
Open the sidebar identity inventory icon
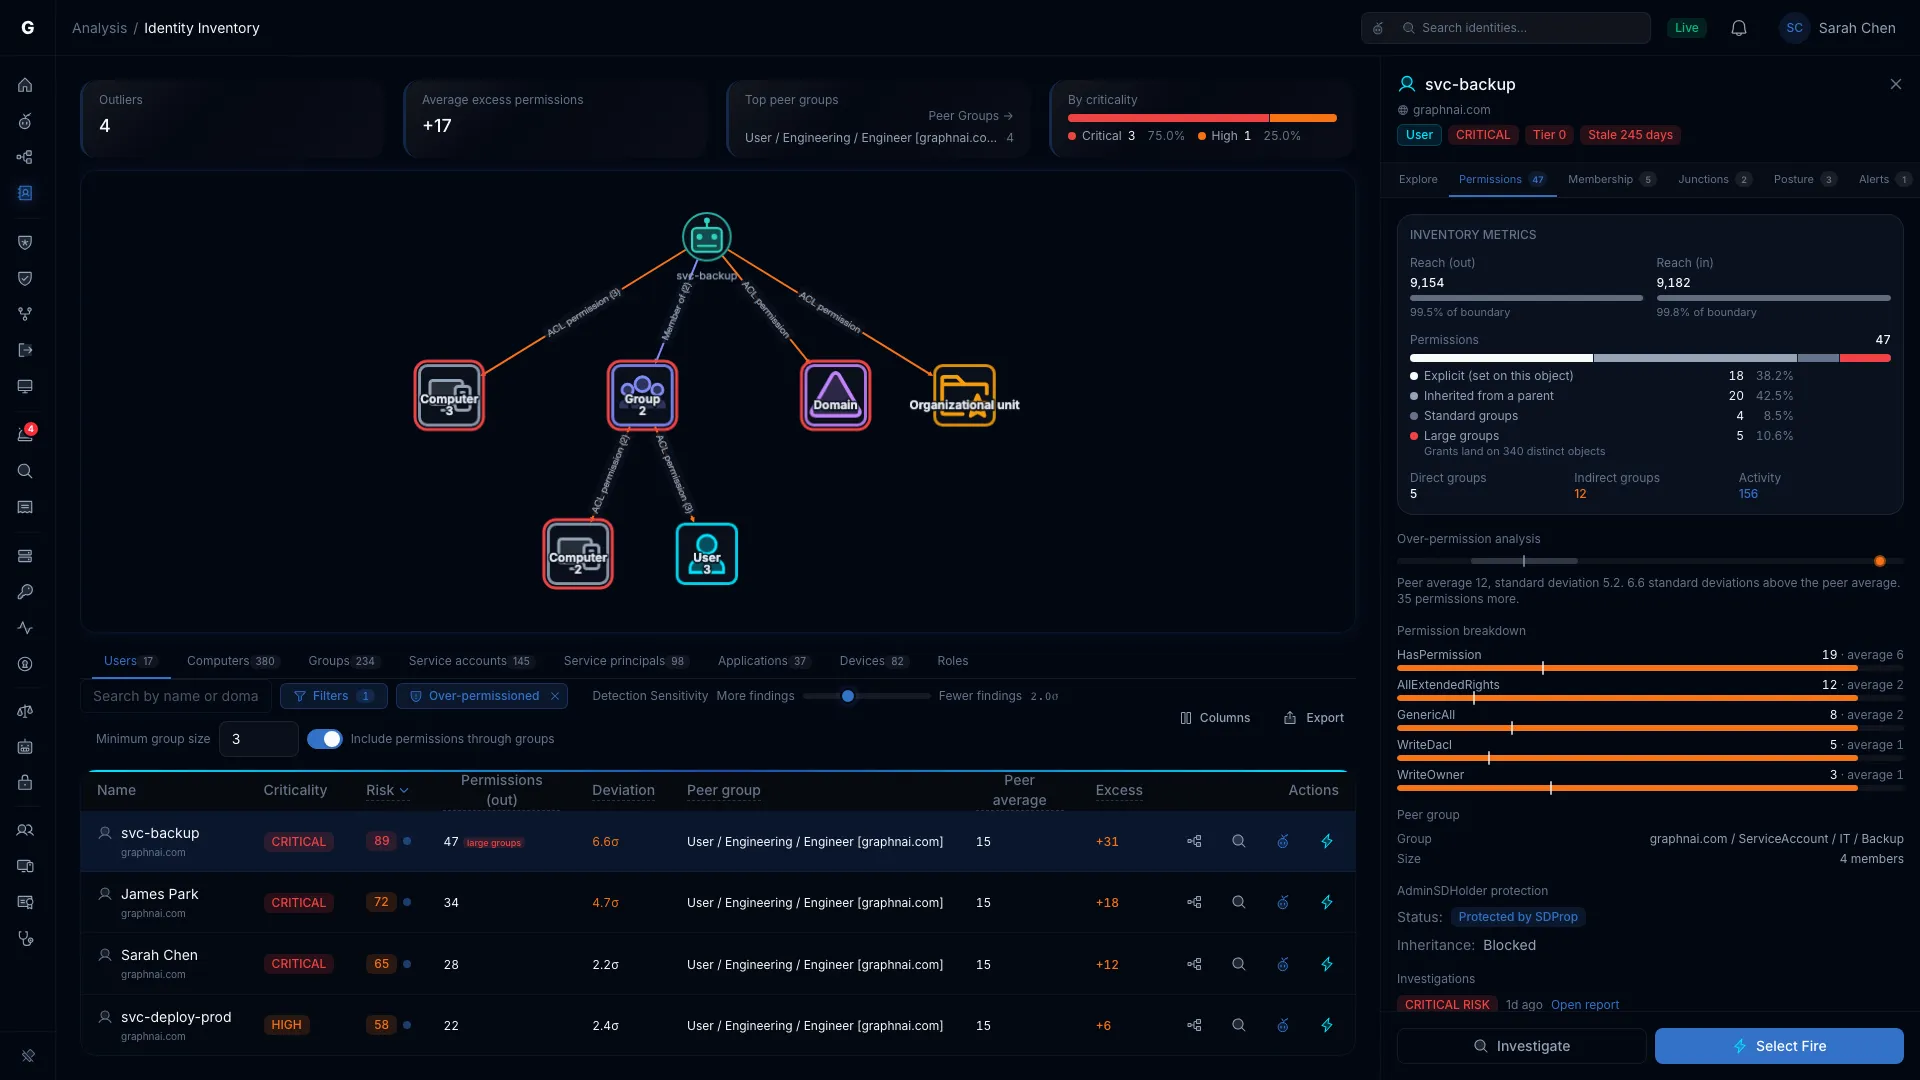coord(25,193)
